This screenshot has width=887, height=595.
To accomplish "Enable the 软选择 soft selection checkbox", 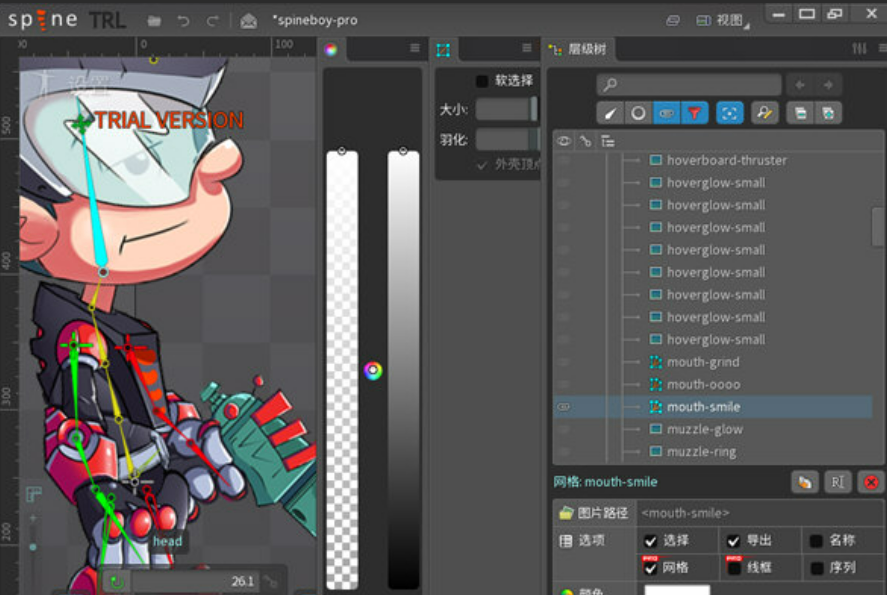I will coord(482,81).
